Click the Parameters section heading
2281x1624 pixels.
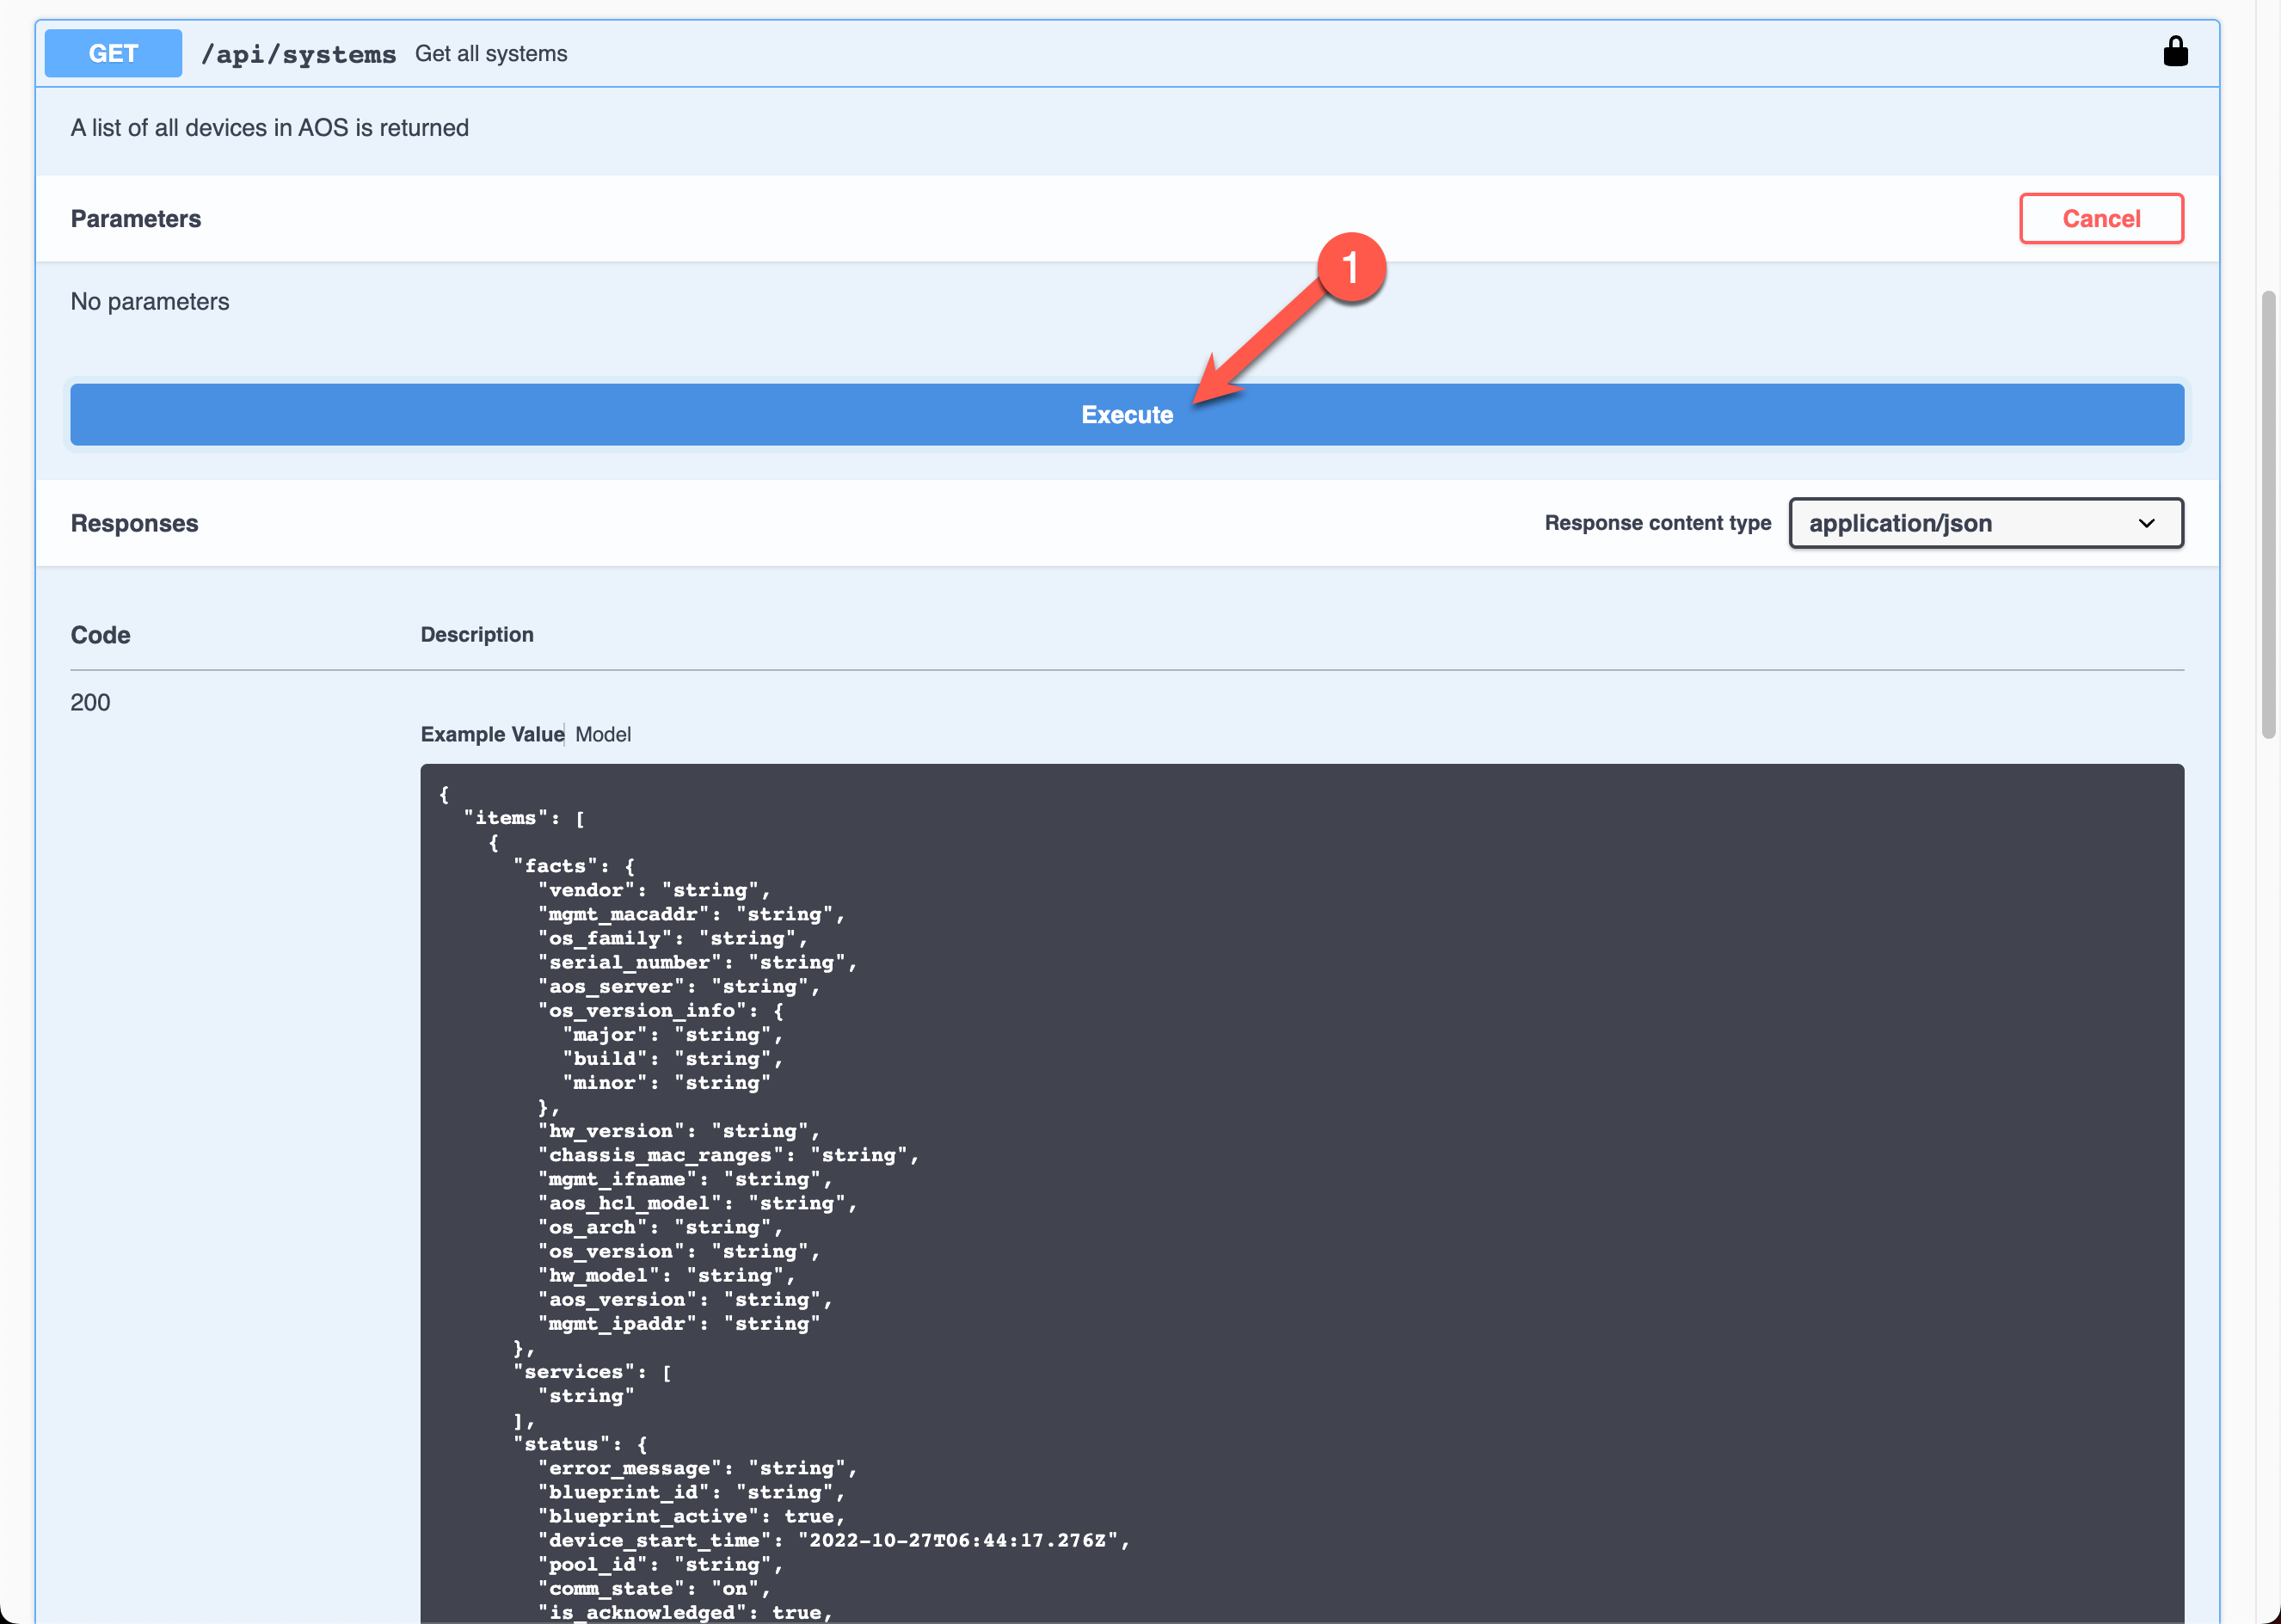[135, 218]
